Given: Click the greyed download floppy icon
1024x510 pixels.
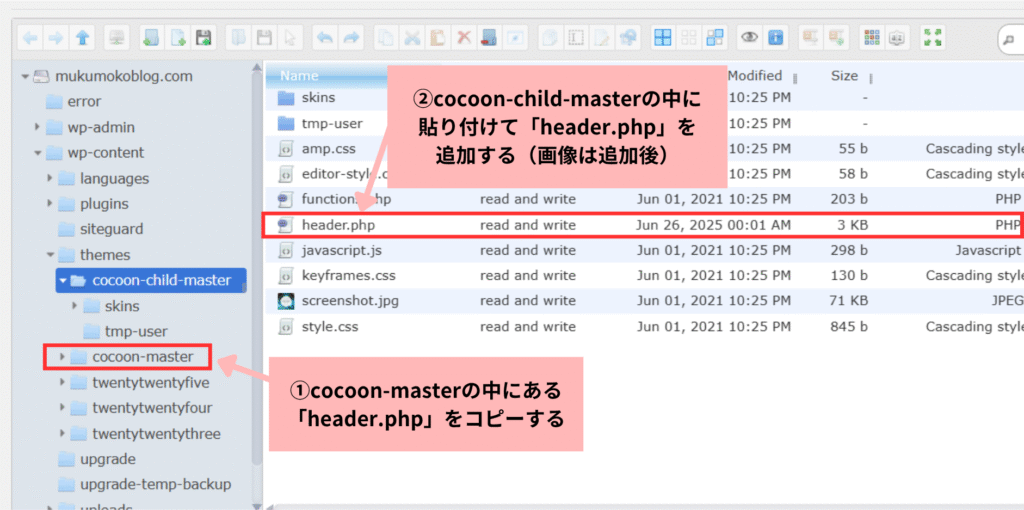Looking at the screenshot, I should pos(264,38).
